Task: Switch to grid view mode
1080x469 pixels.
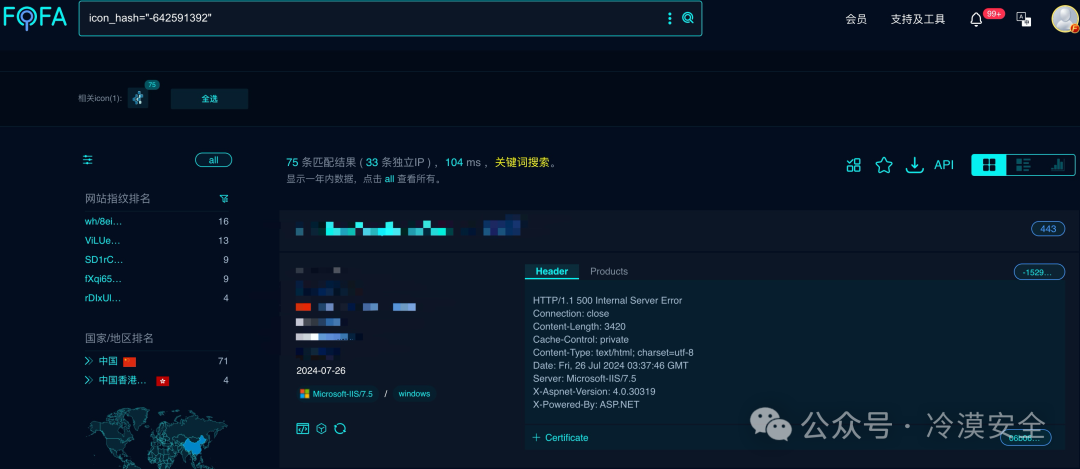Action: click(x=989, y=165)
